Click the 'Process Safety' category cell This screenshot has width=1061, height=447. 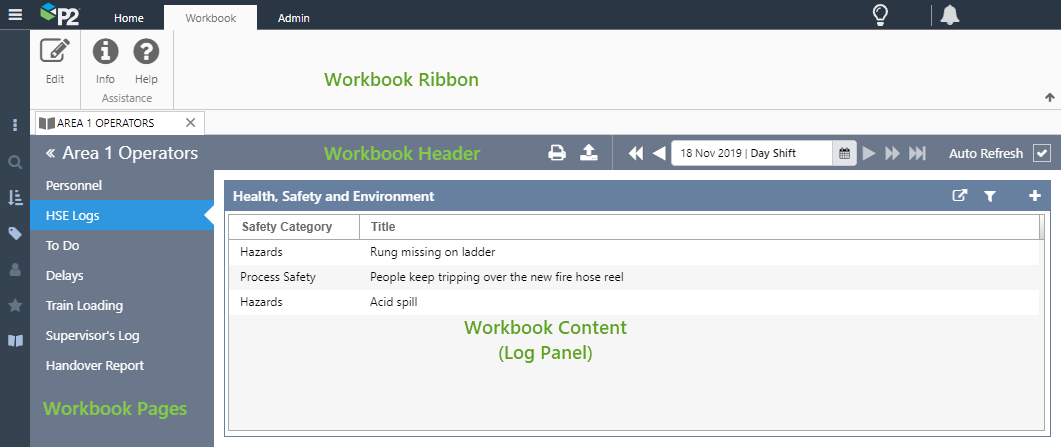[278, 277]
